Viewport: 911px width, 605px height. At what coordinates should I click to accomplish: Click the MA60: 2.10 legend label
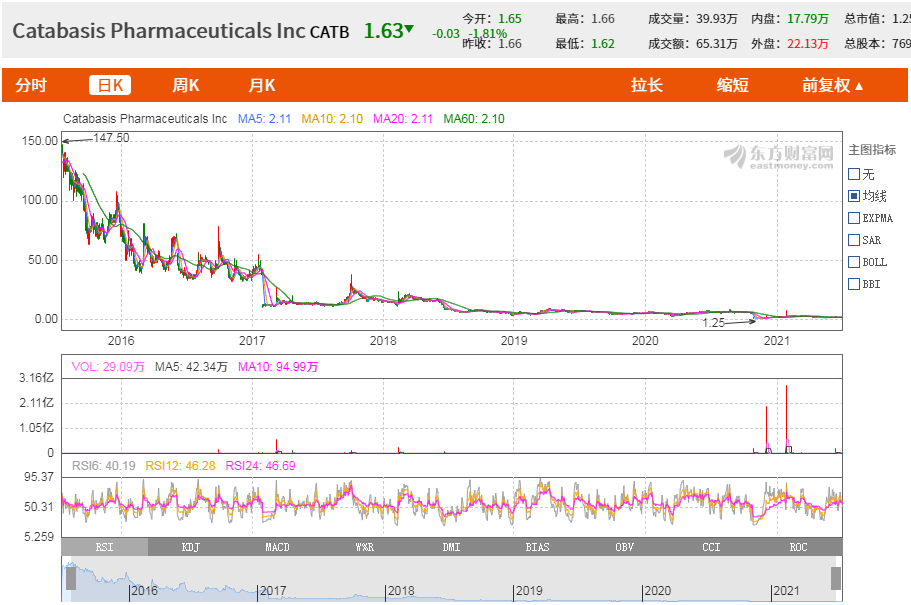(474, 119)
